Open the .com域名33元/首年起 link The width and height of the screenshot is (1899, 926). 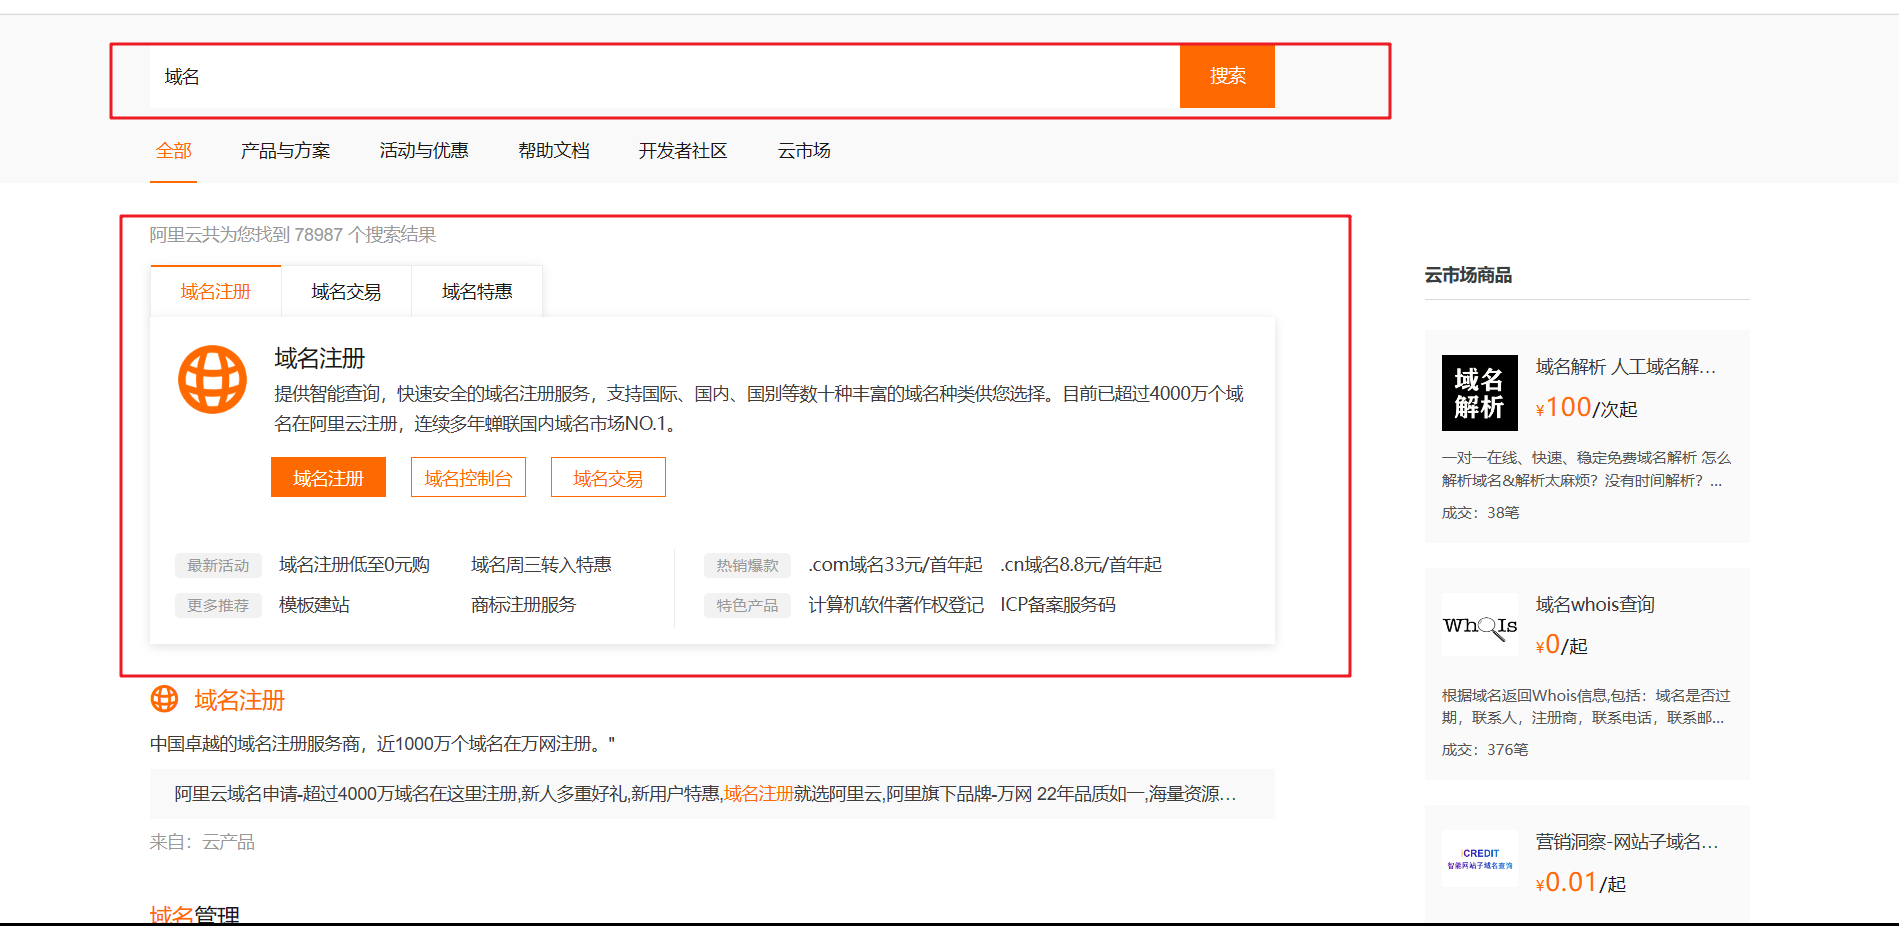pos(895,565)
